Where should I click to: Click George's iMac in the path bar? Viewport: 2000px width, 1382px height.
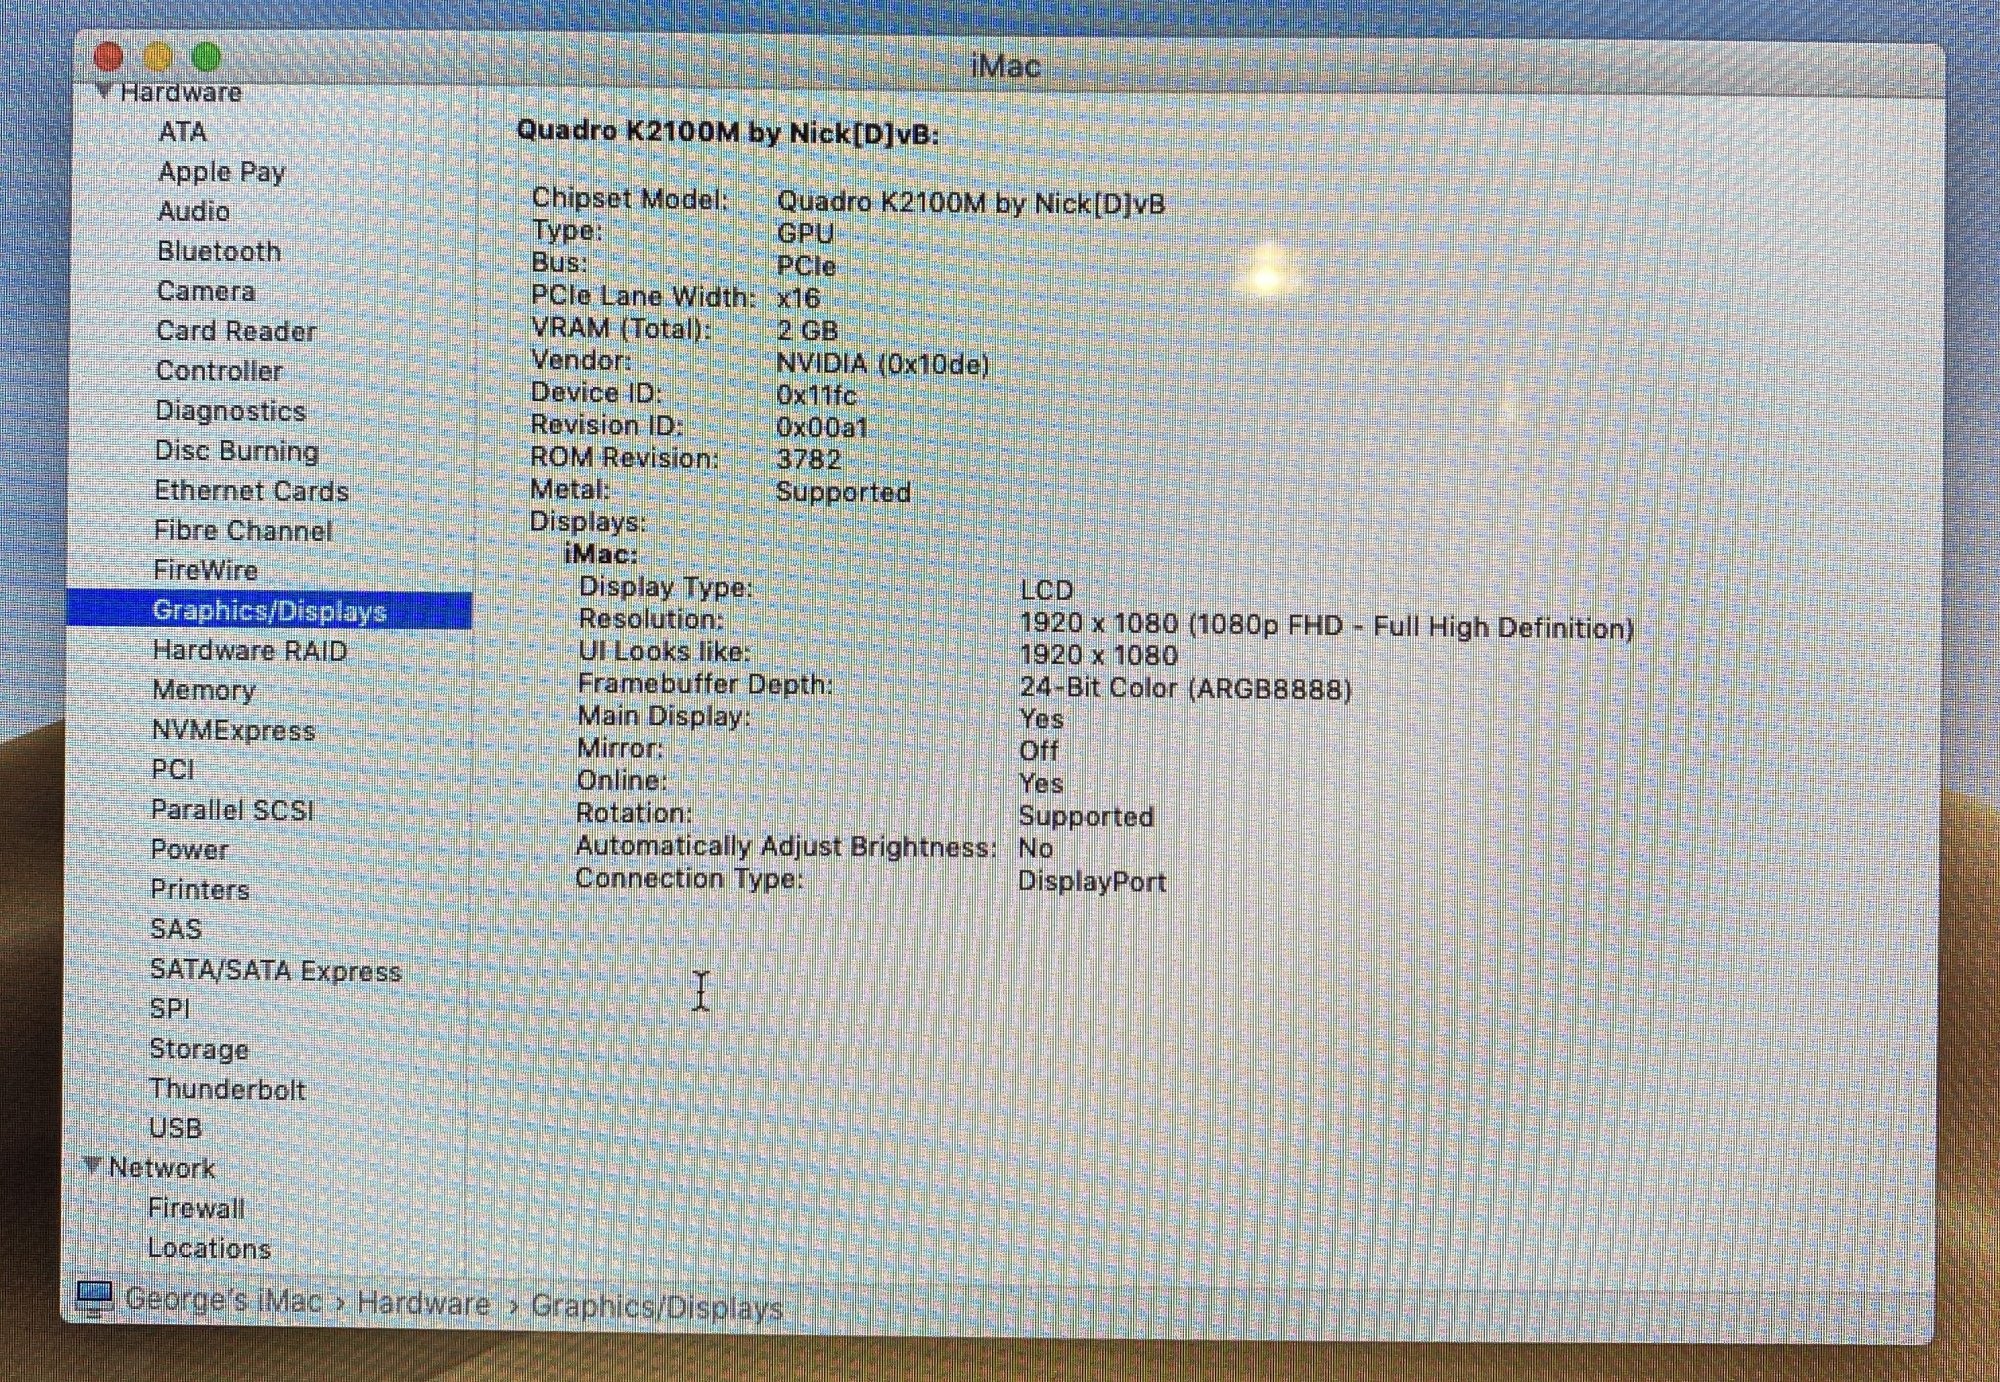coord(223,1300)
